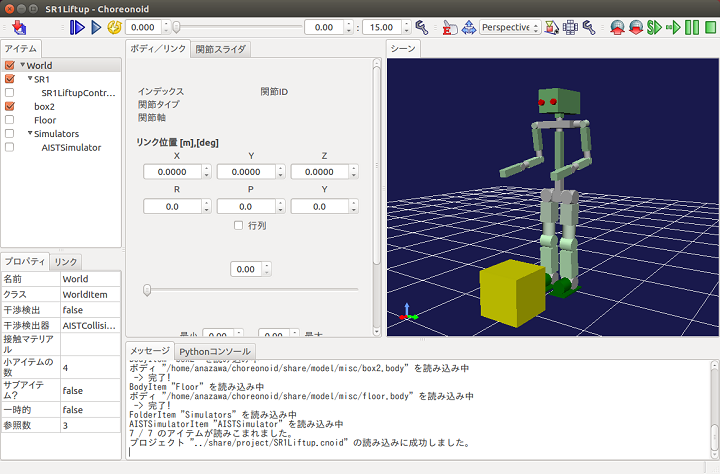Click the blue view-mode arrows icon
The image size is (720, 474).
click(469, 27)
